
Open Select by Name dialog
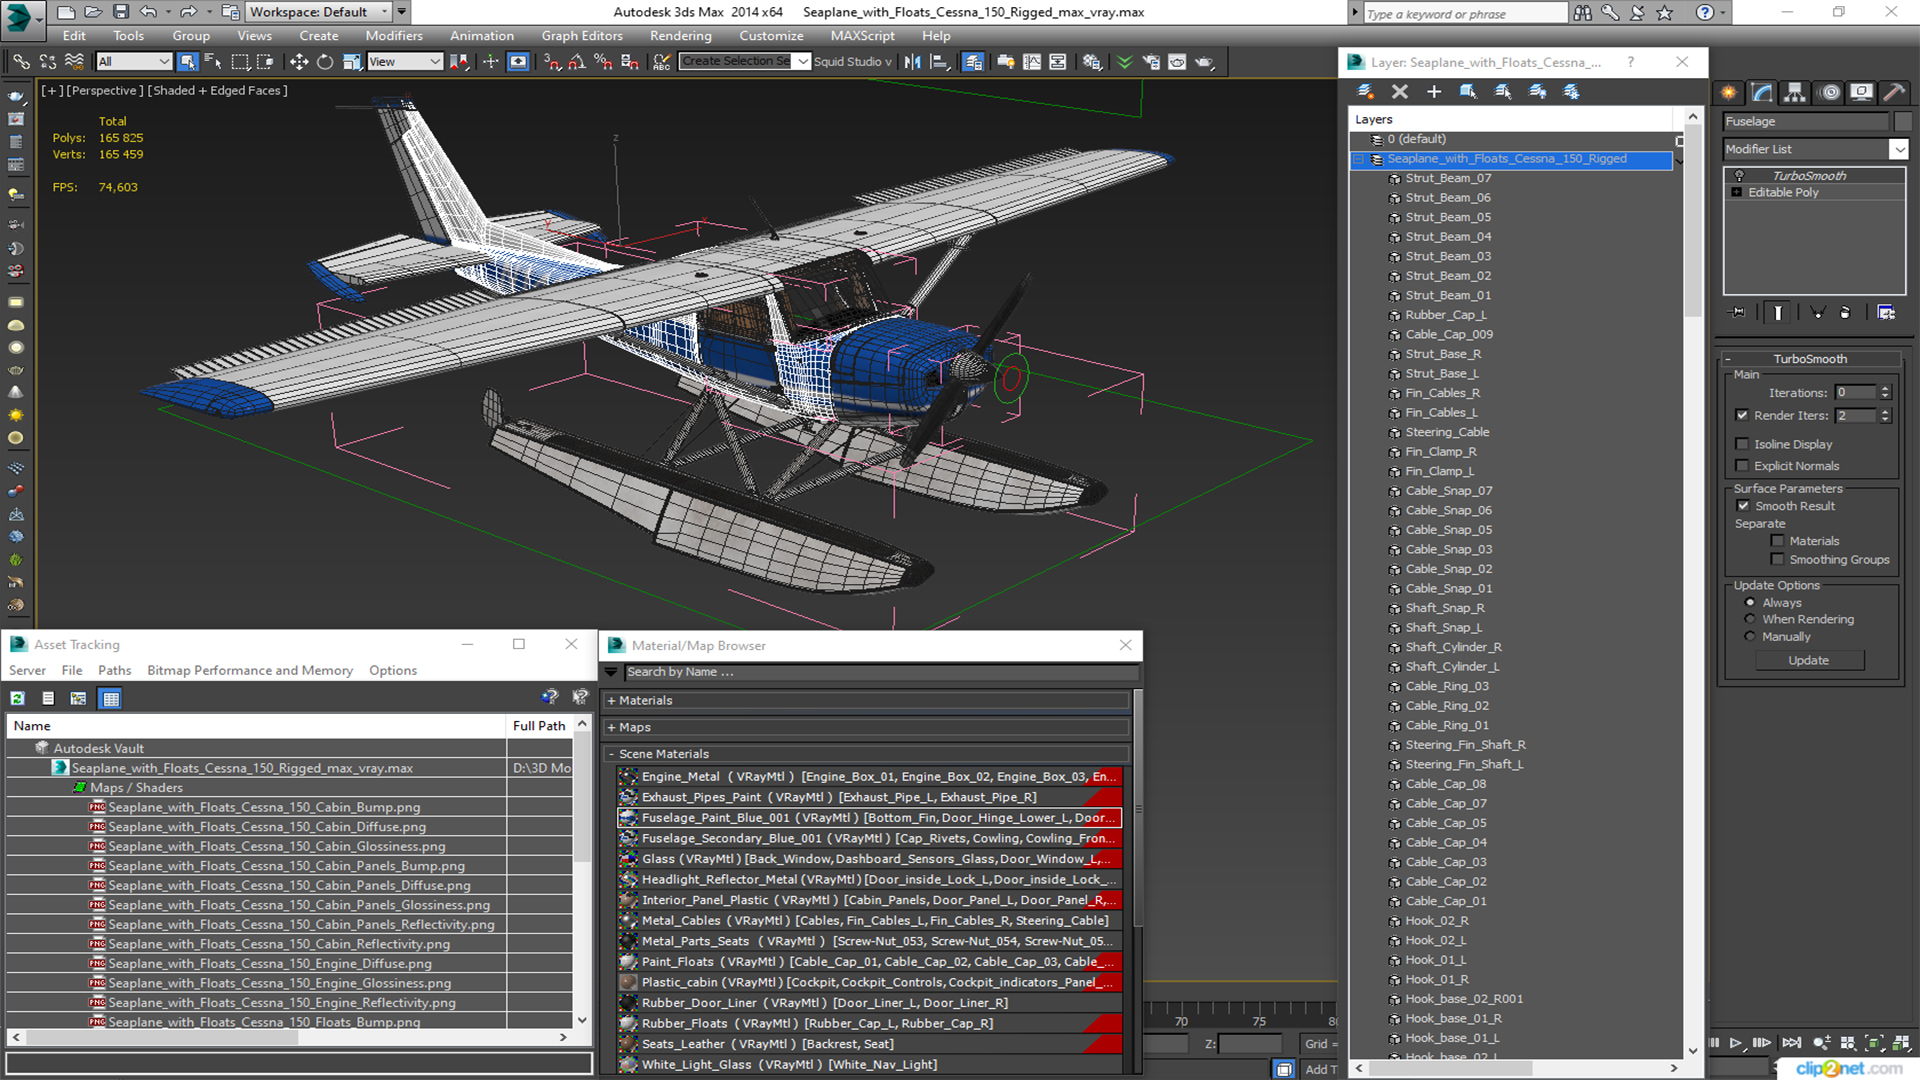(x=213, y=62)
